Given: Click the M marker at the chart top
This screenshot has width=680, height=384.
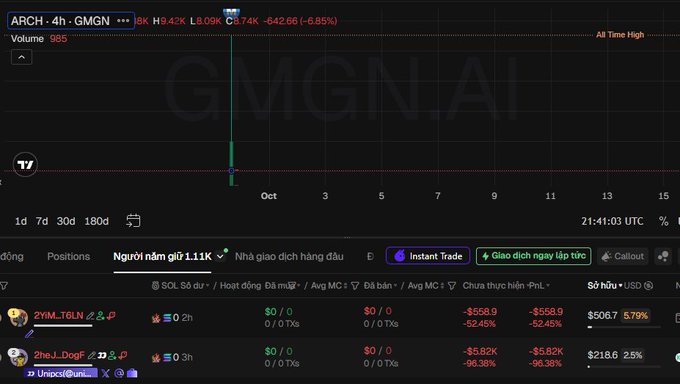Looking at the screenshot, I should [231, 13].
